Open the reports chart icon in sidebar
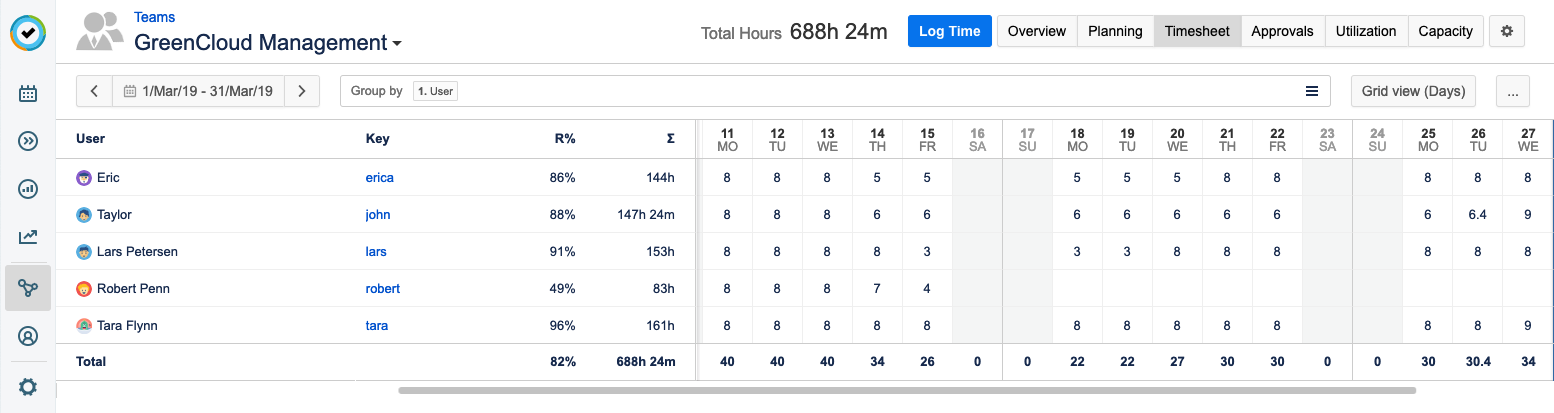Screen dimensions: 1554x413 tap(28, 189)
